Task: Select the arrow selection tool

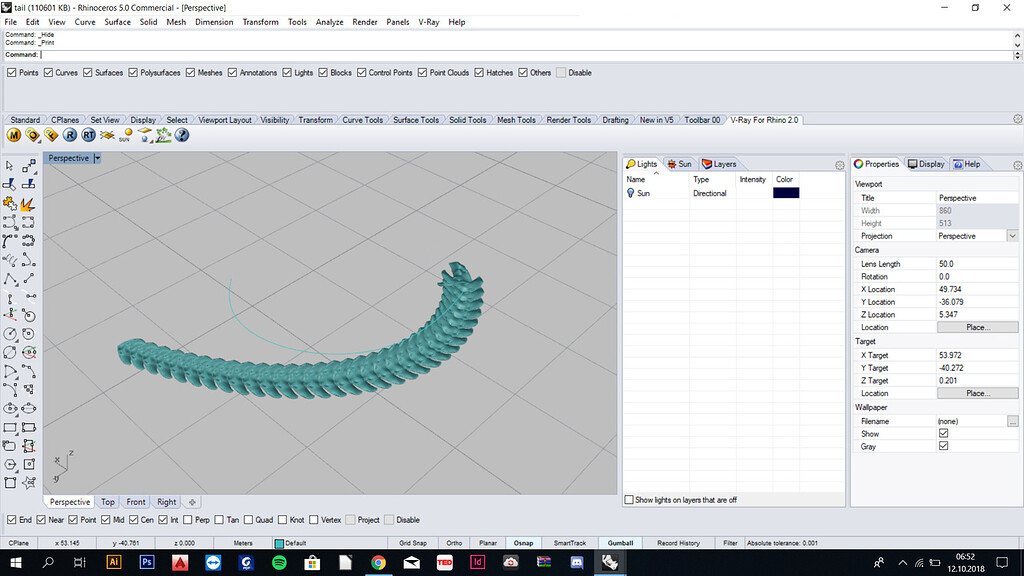Action: [x=11, y=166]
